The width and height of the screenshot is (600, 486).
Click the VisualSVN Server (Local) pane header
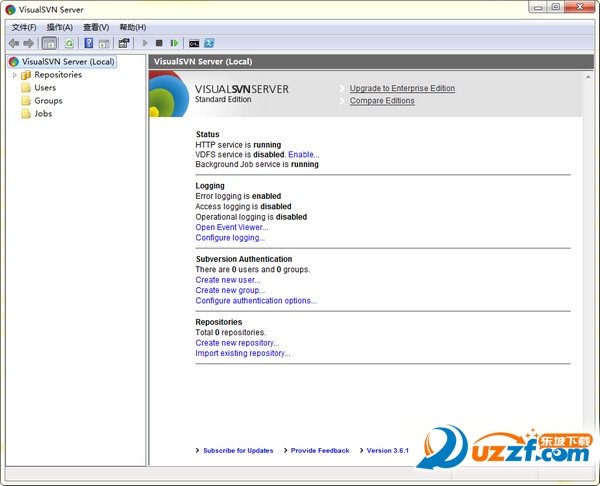[371, 62]
